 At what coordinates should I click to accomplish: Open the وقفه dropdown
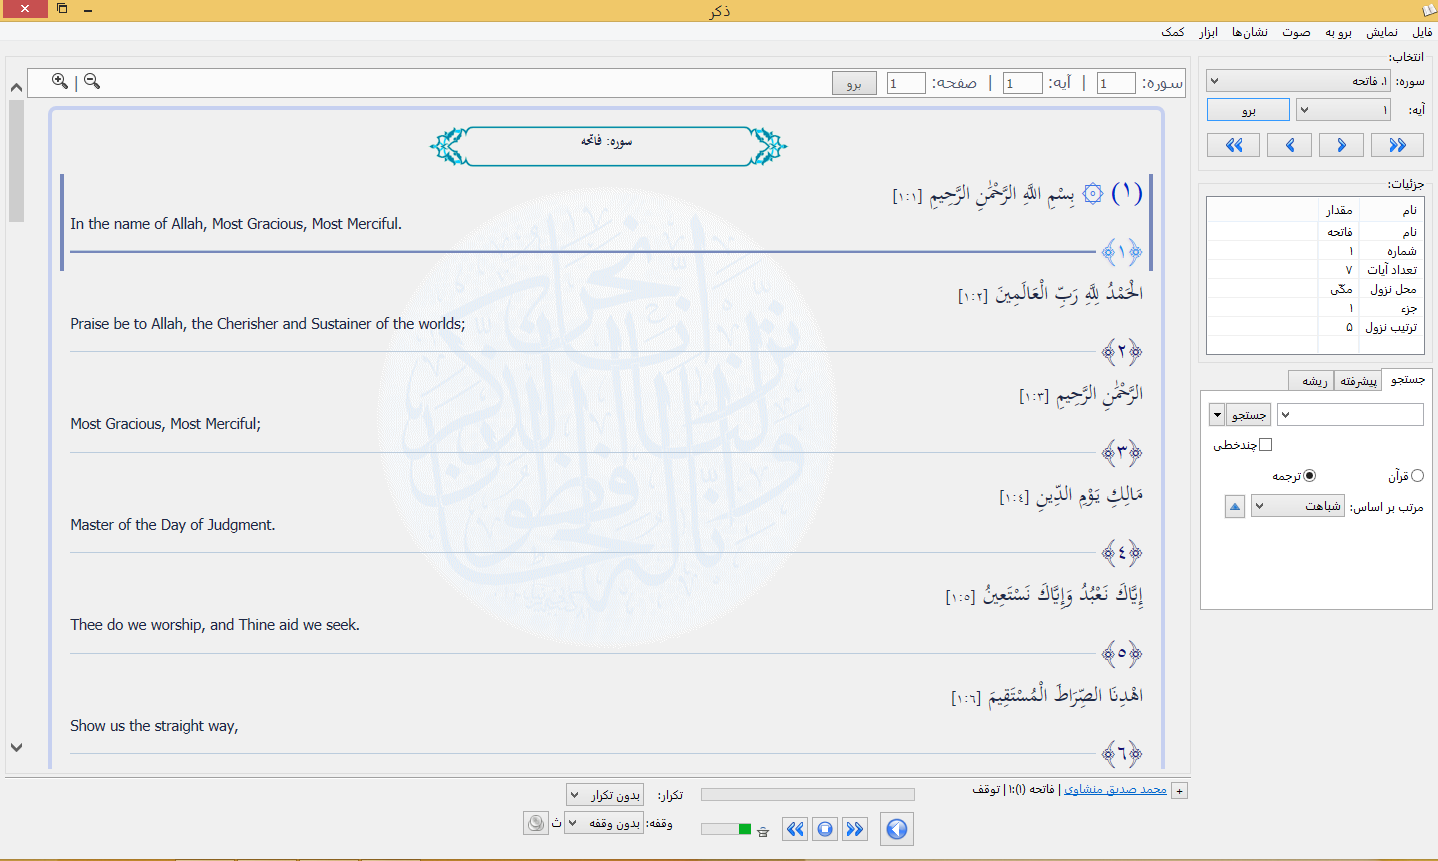tap(605, 823)
